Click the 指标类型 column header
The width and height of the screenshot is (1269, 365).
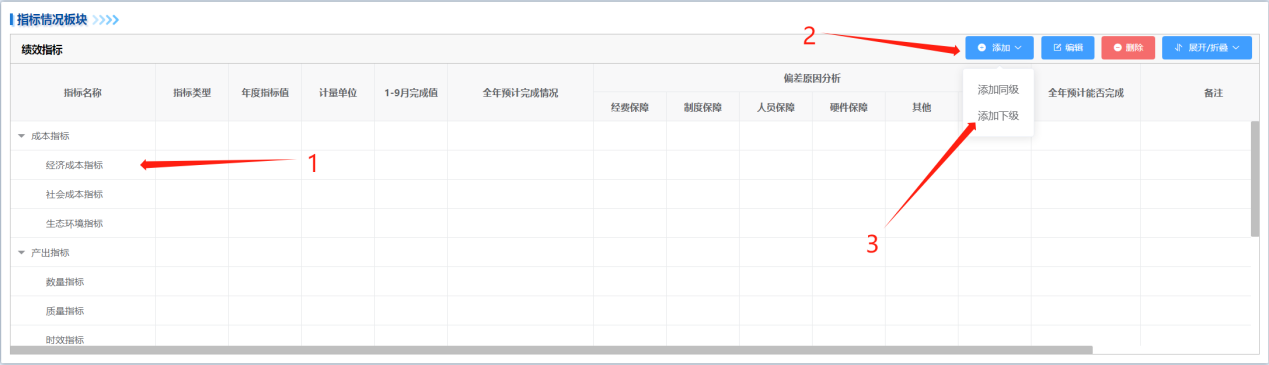(192, 92)
